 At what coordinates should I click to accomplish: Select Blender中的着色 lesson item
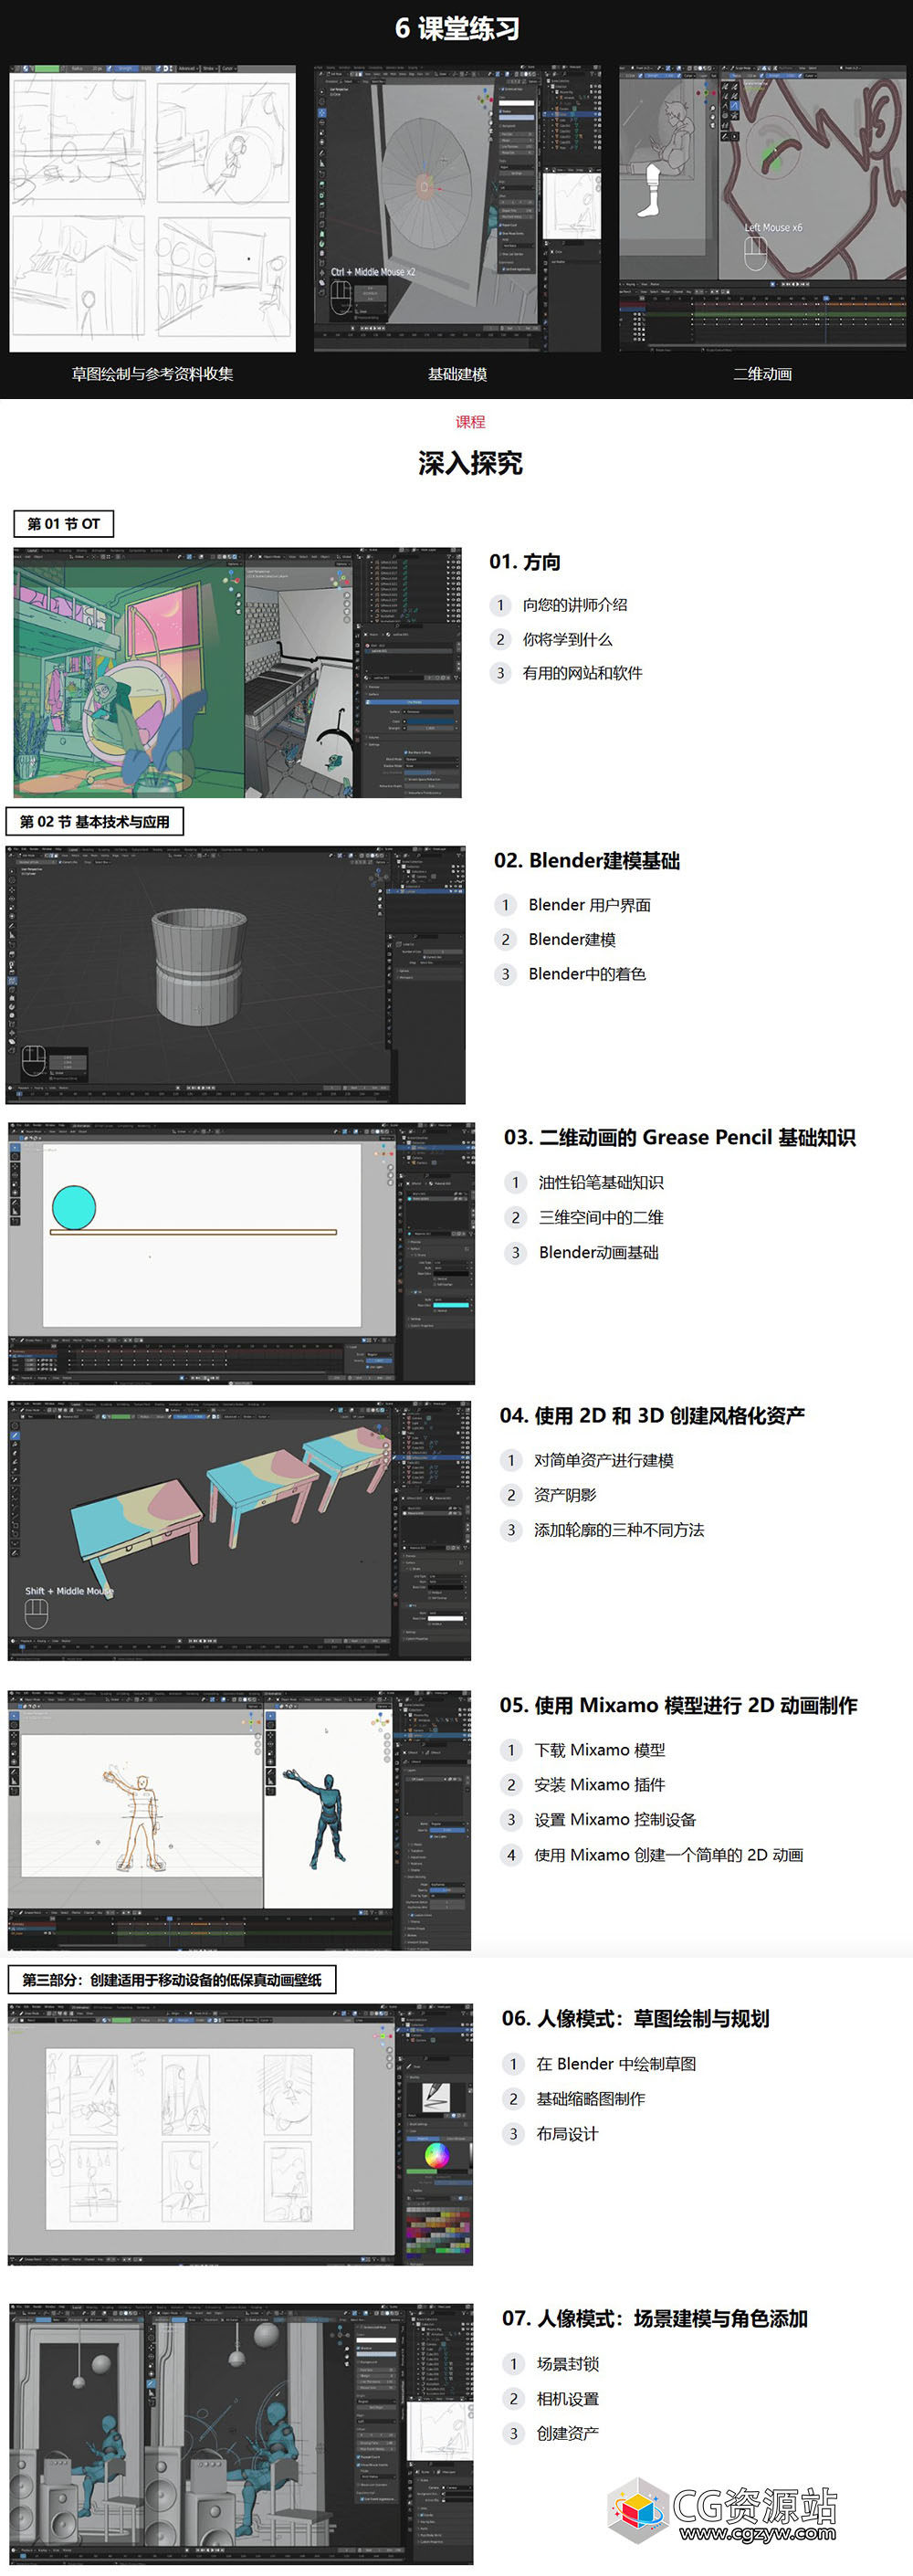click(x=587, y=974)
